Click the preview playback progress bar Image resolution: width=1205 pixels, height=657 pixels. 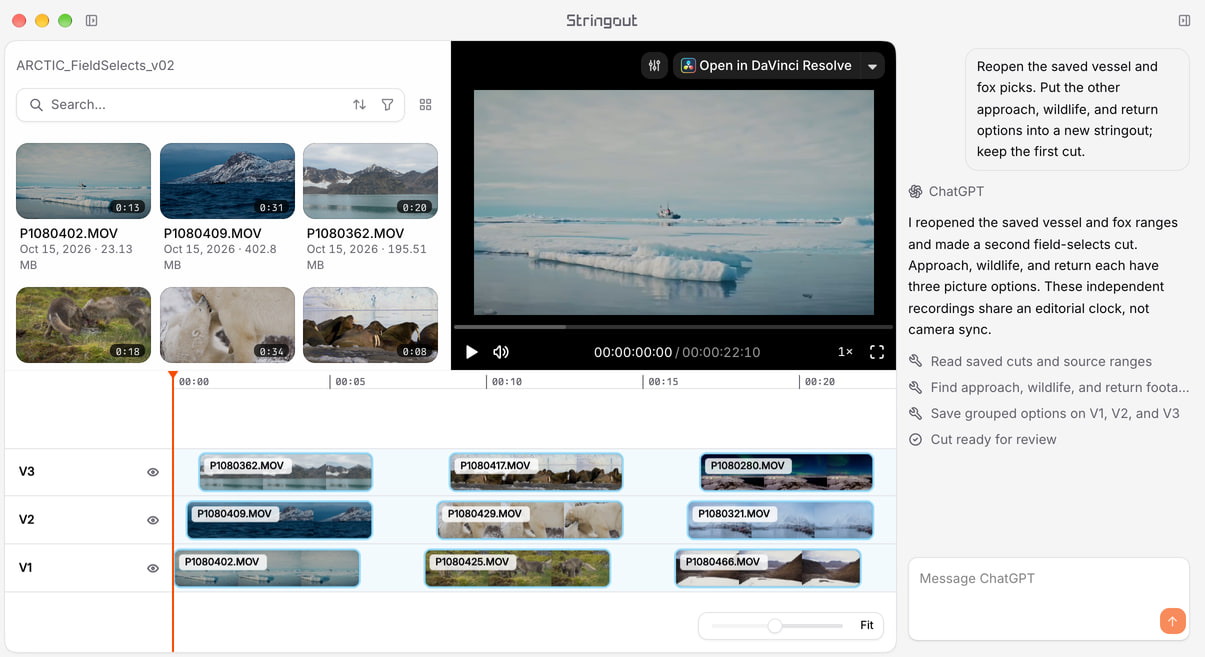(673, 327)
